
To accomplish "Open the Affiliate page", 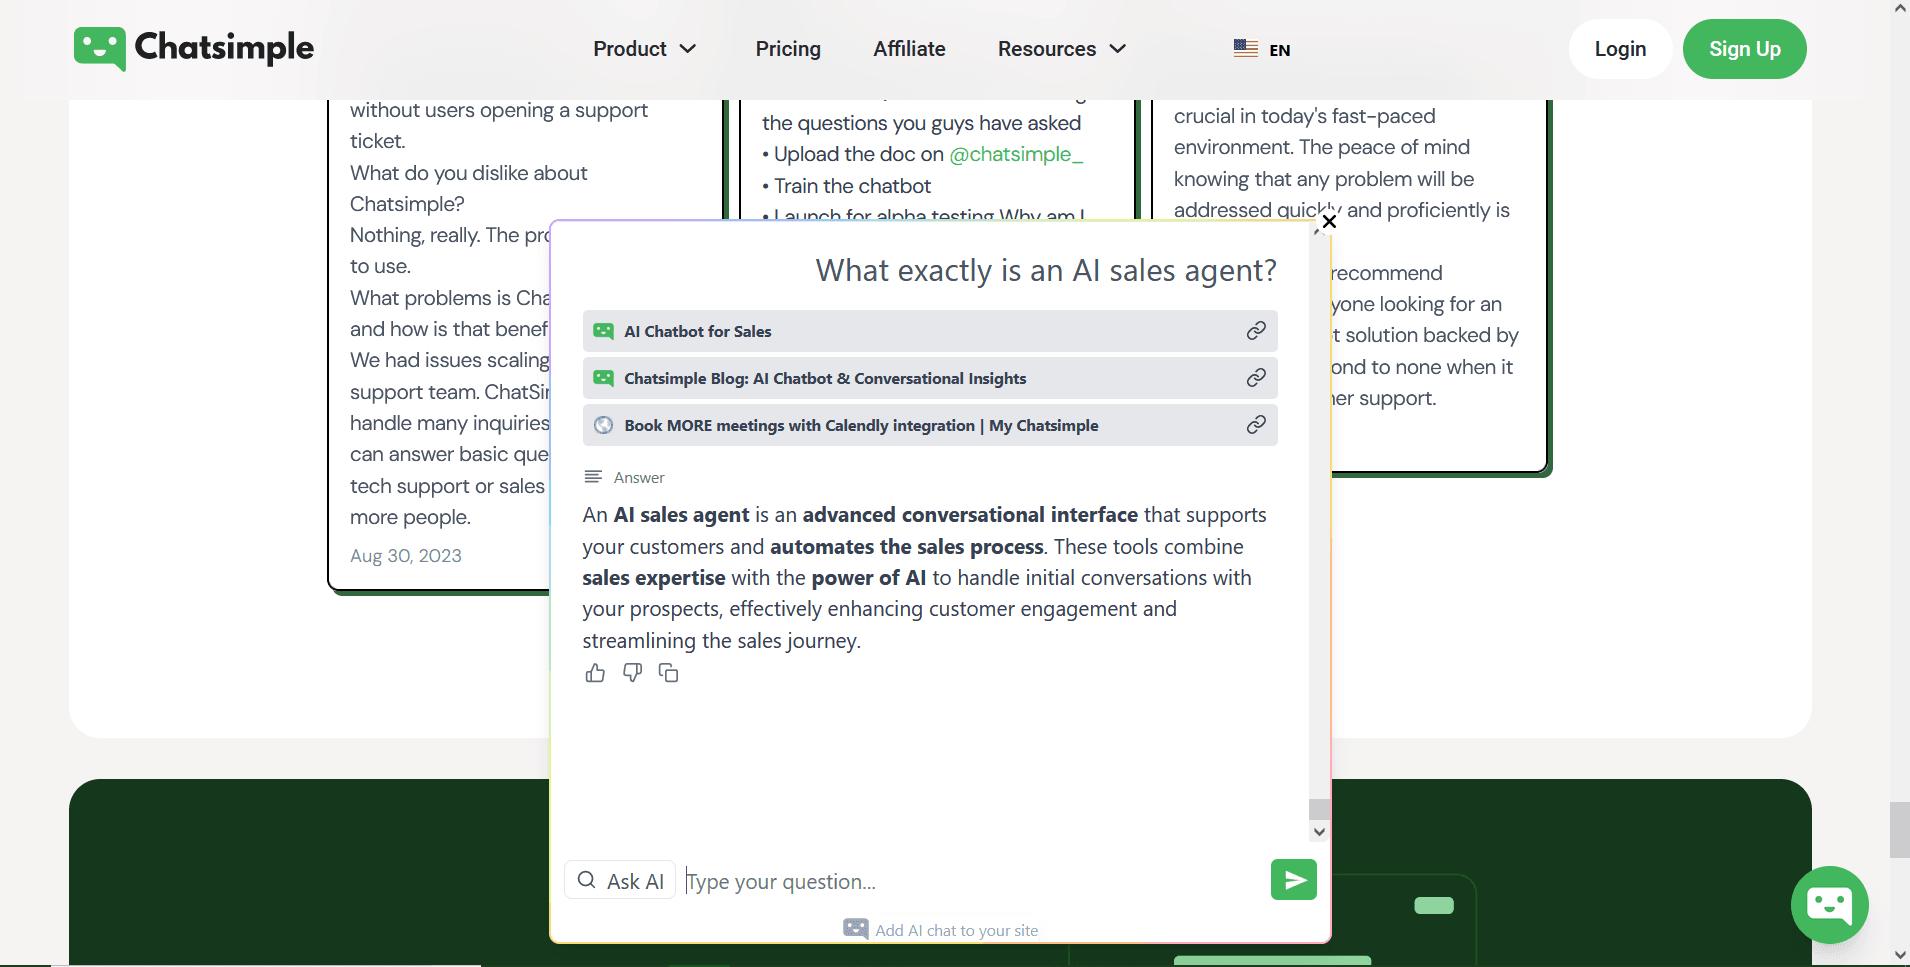I will pos(909,48).
